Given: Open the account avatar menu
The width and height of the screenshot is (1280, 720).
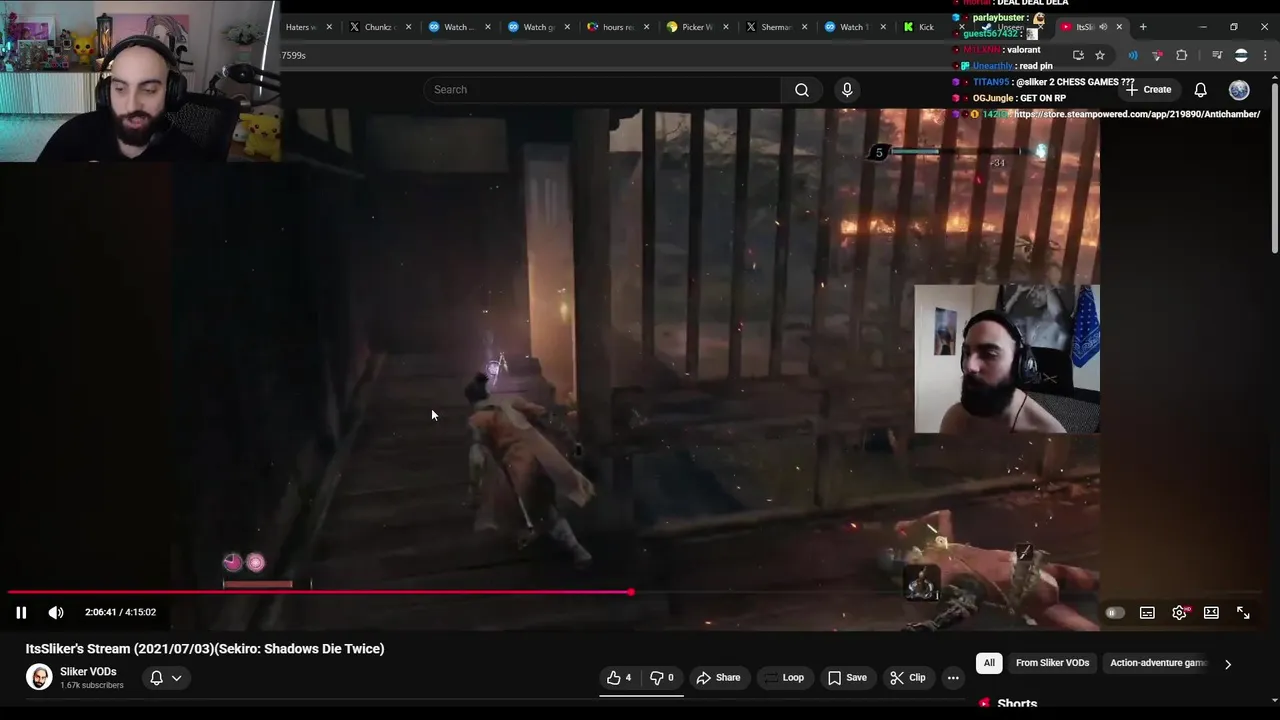Looking at the screenshot, I should click(x=1239, y=90).
